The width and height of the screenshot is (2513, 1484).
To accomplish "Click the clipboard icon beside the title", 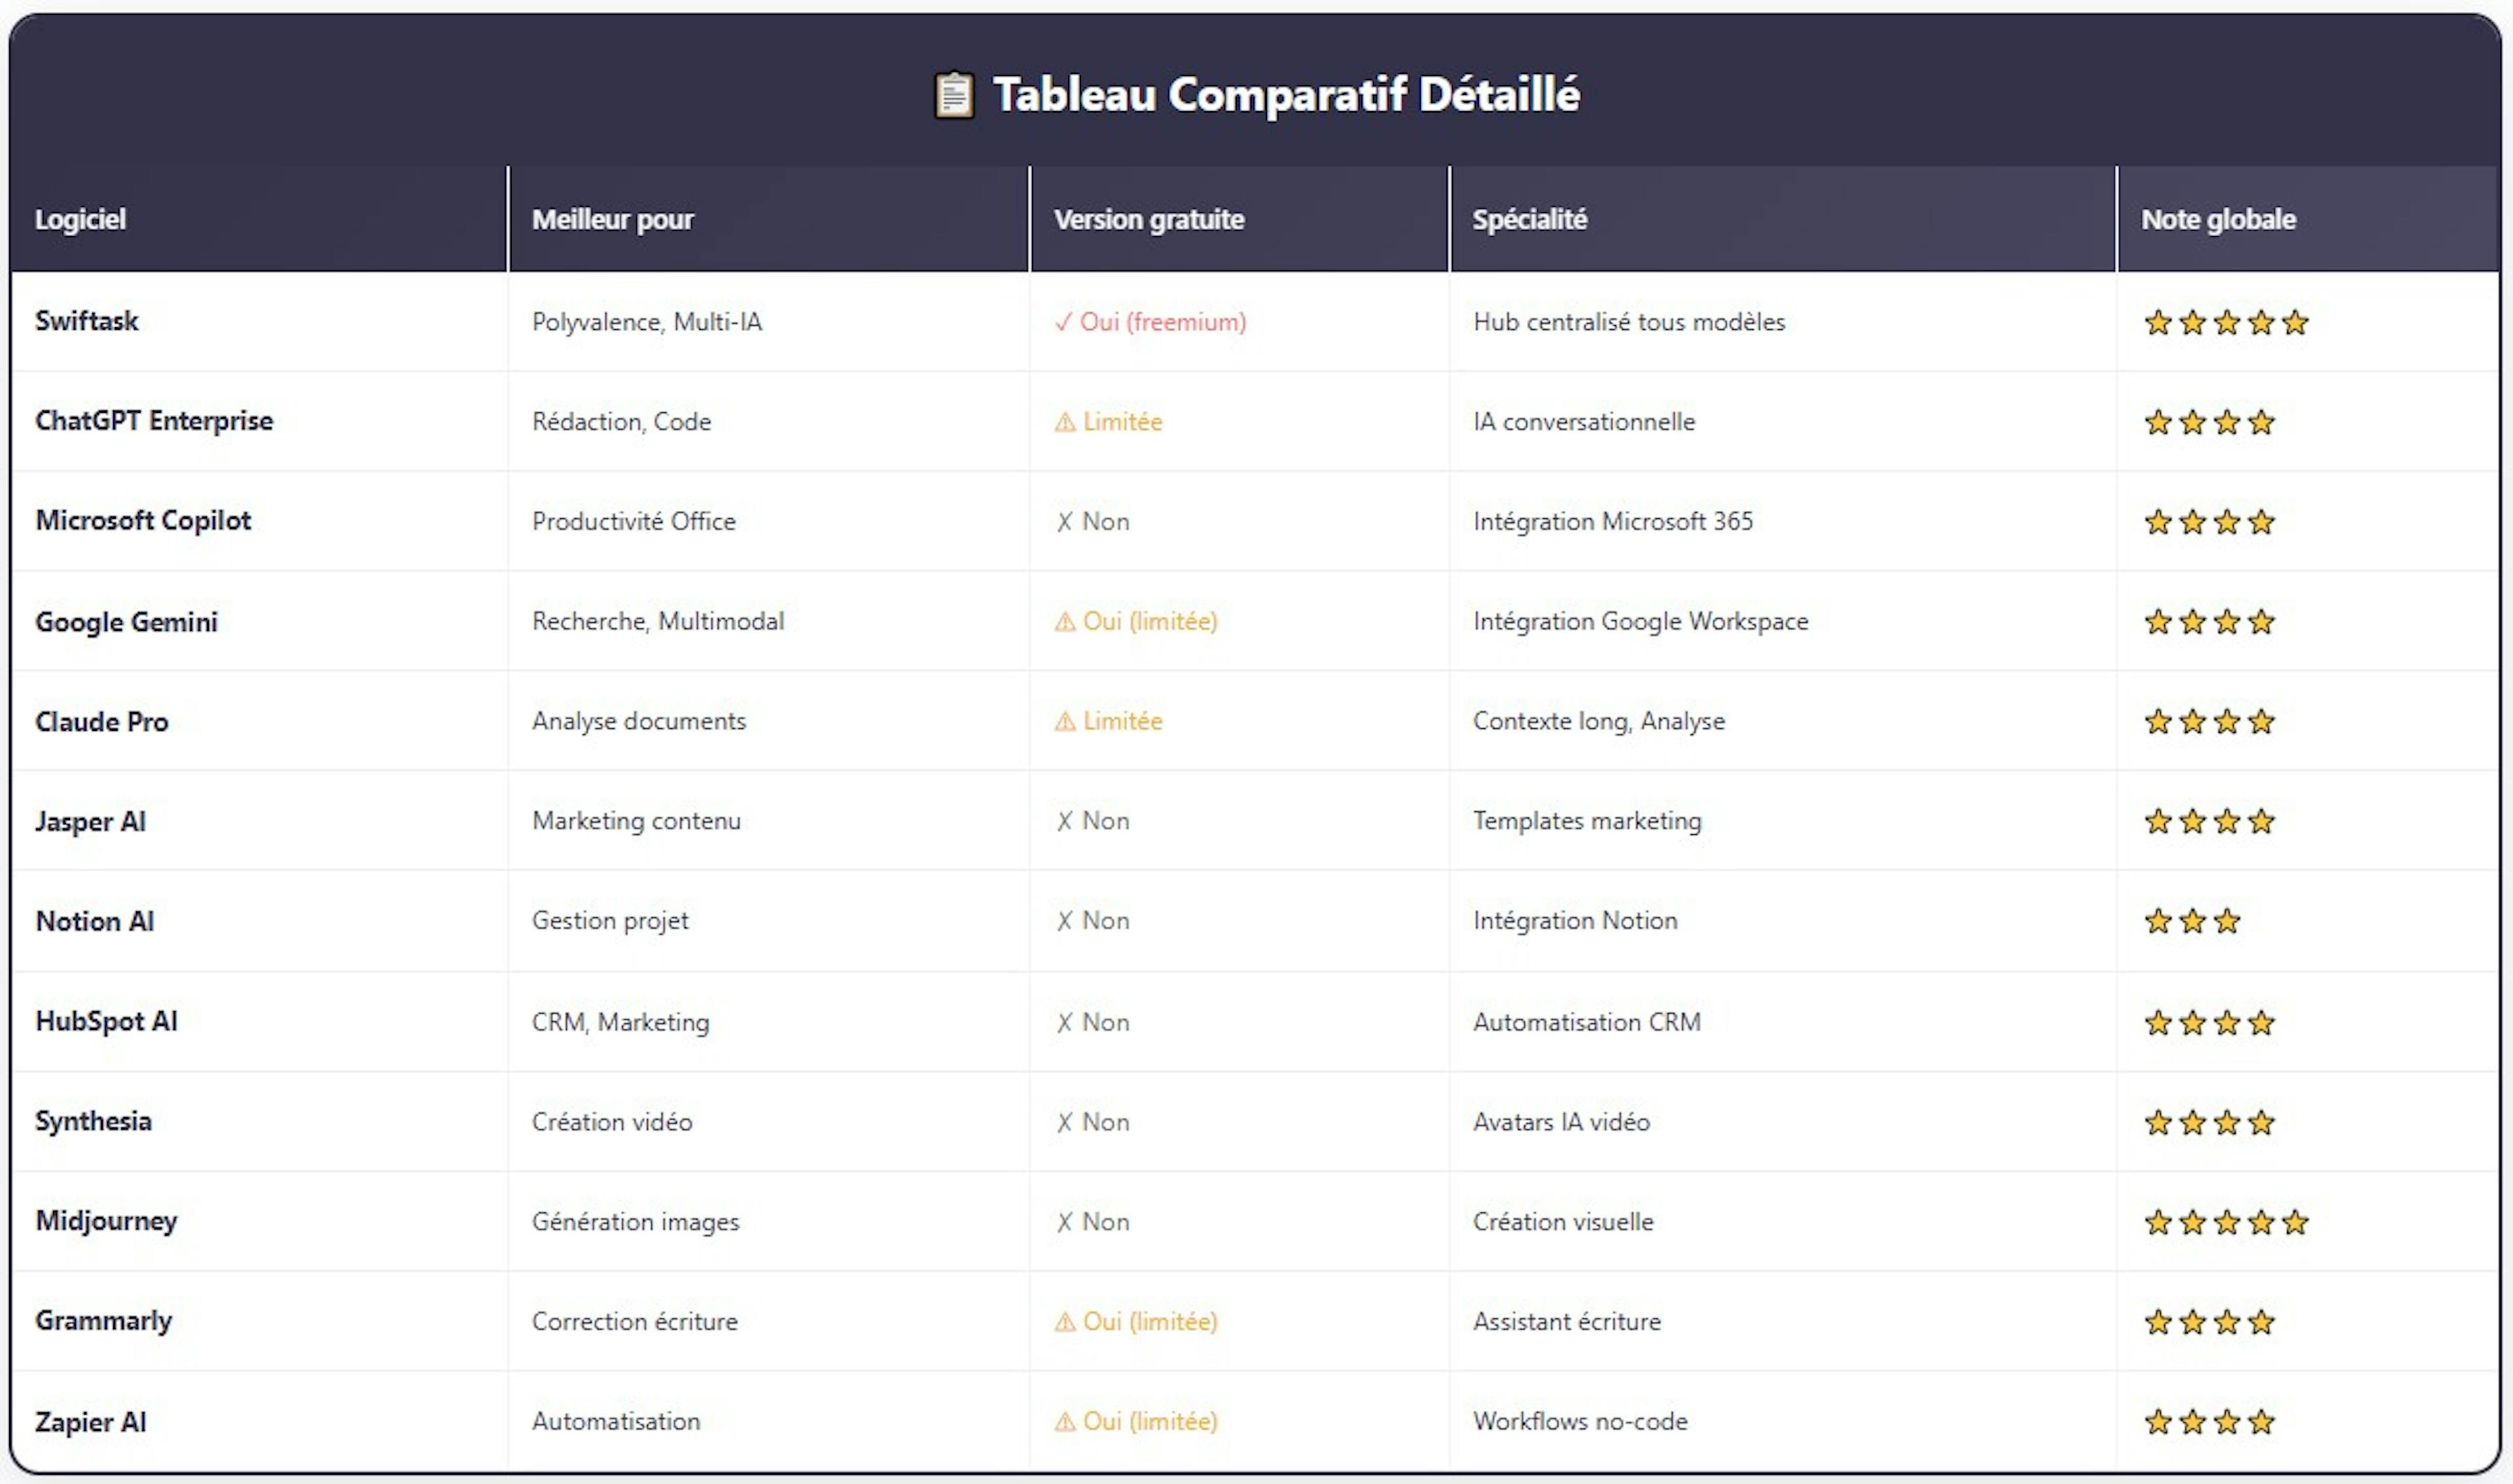I will tap(953, 96).
